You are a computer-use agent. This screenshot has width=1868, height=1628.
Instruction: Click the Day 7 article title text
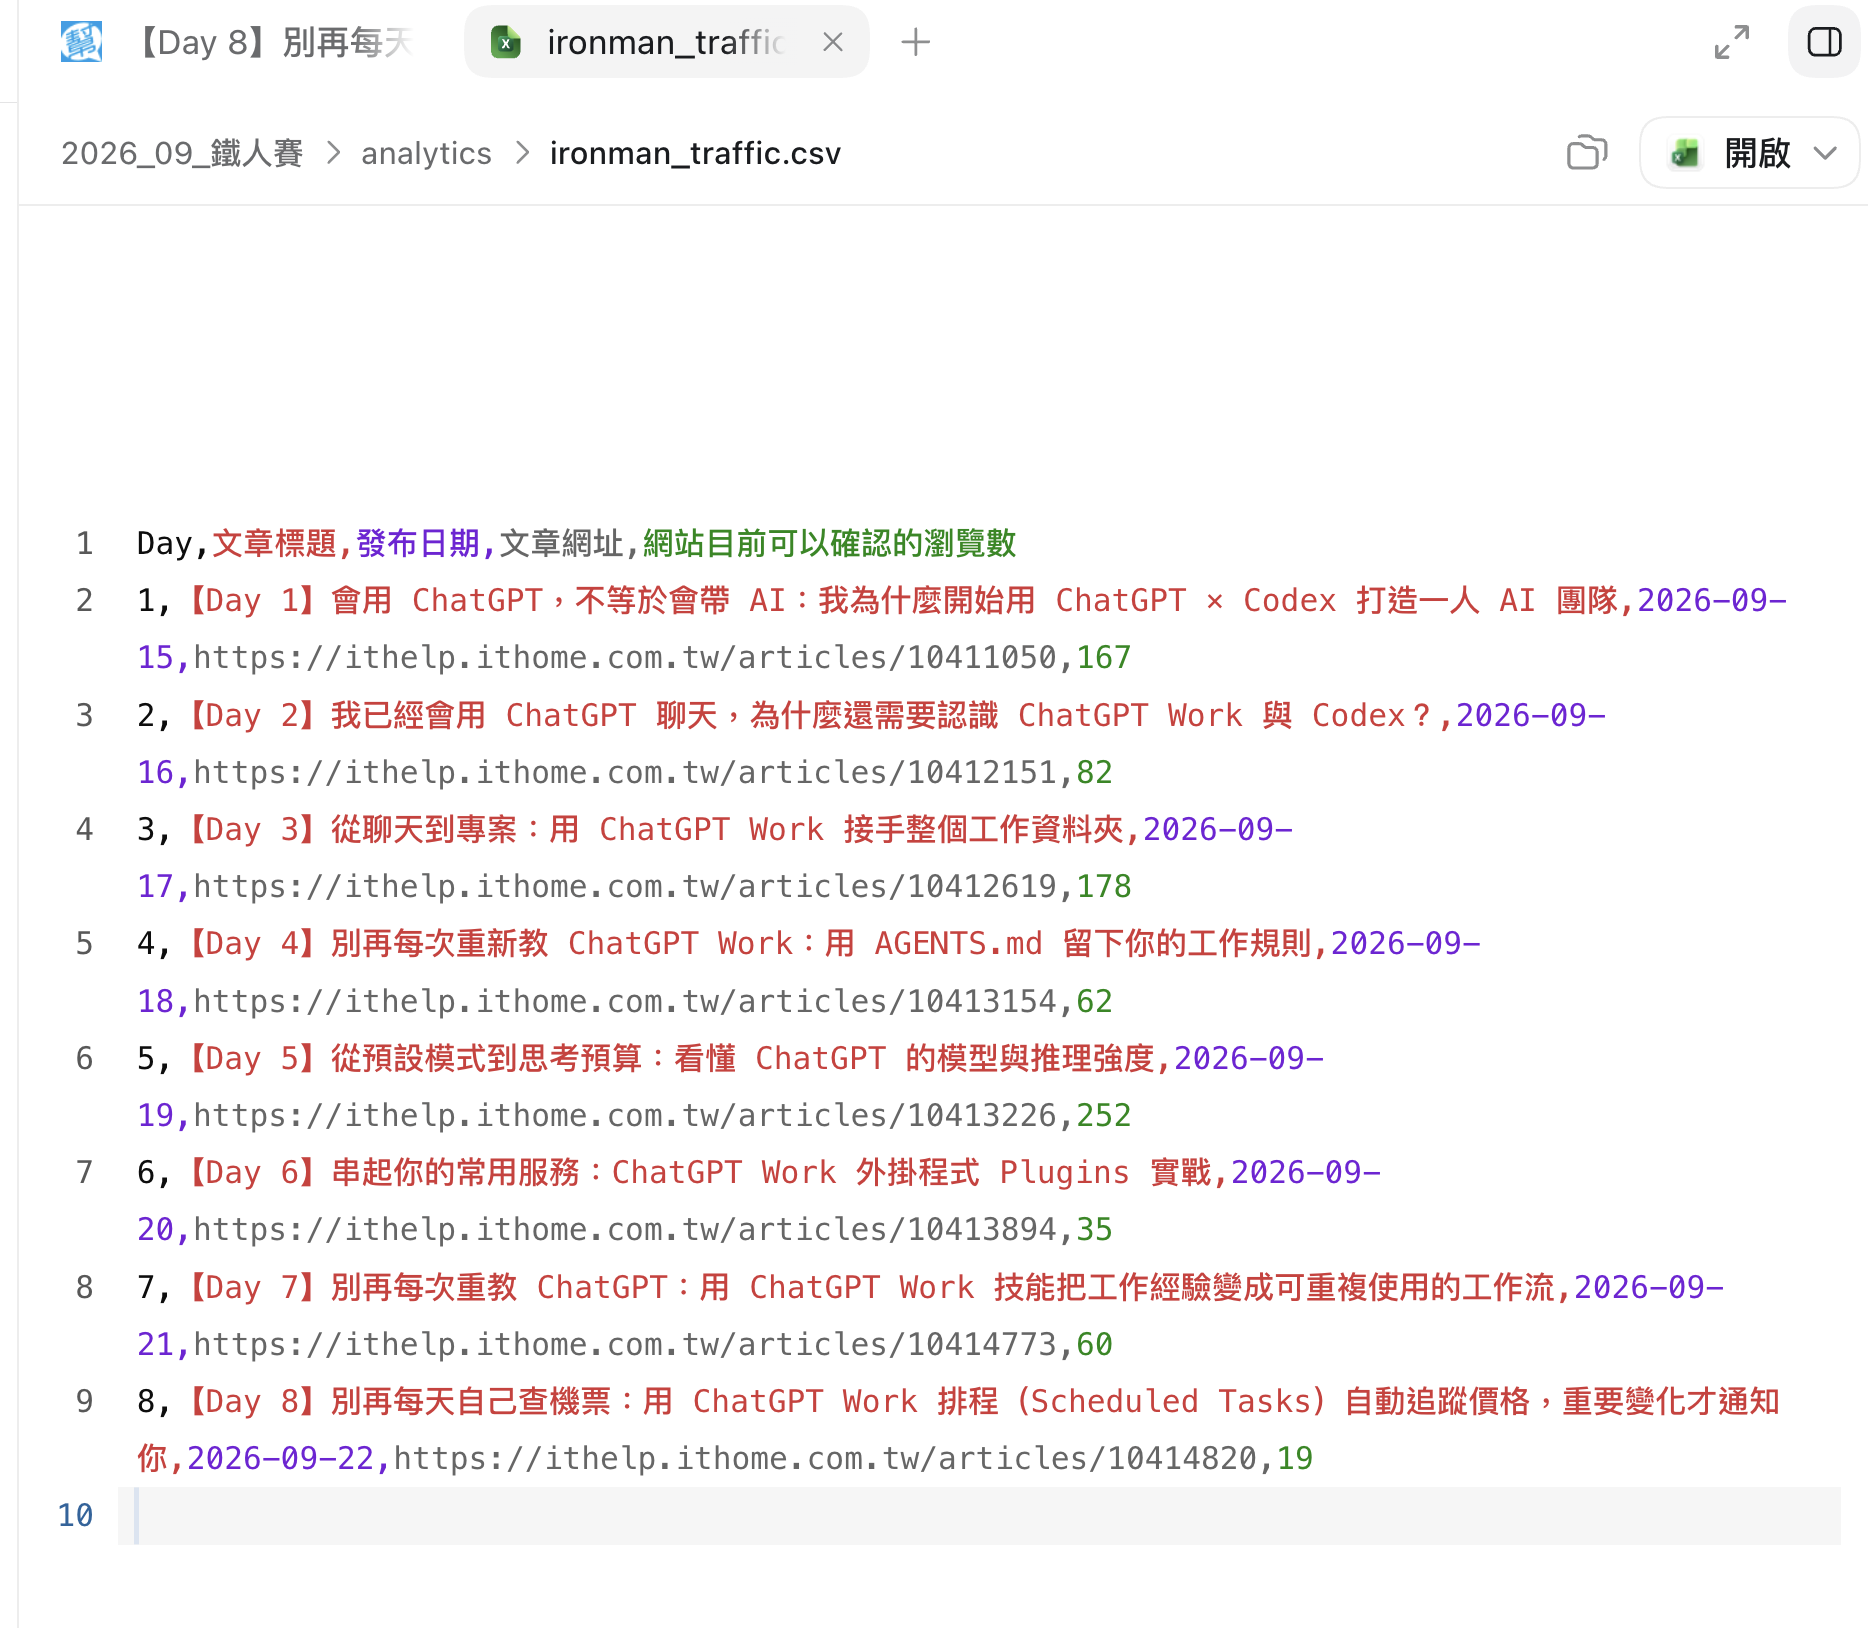871,1287
